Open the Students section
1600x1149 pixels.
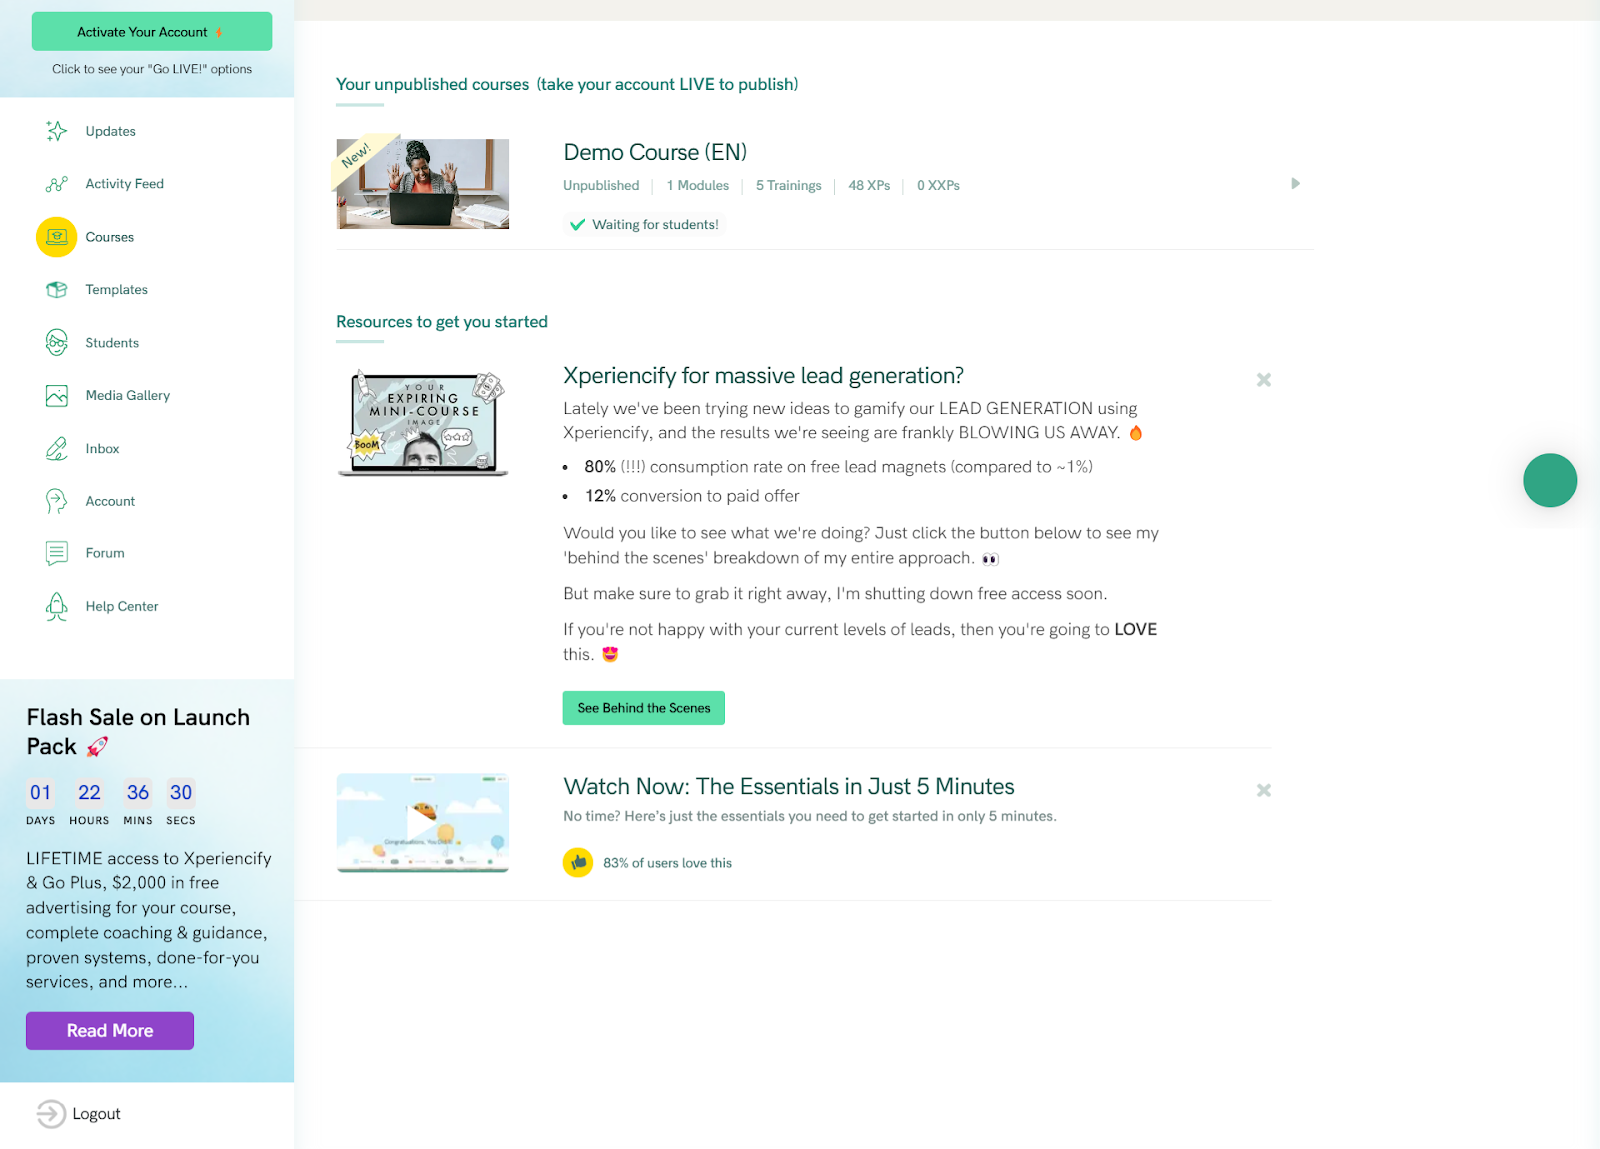coord(111,342)
